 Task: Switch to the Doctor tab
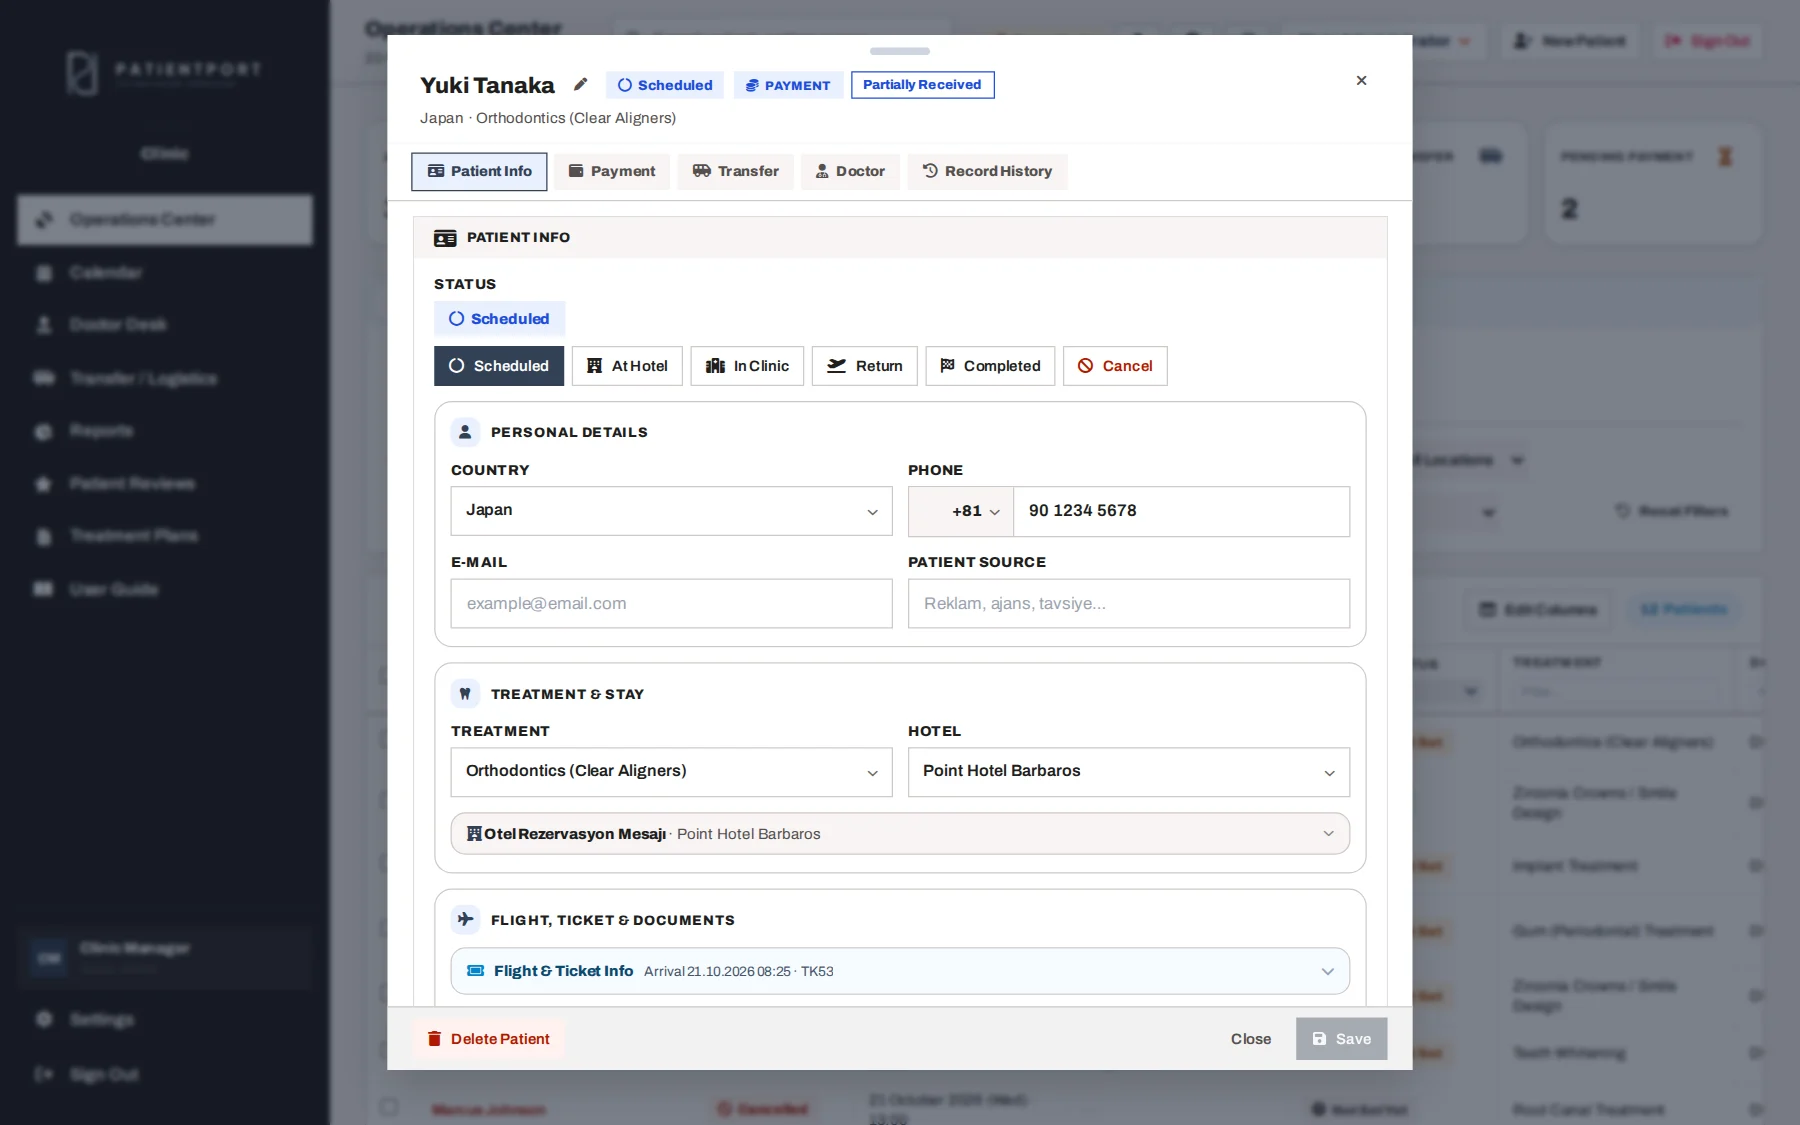[x=850, y=171]
